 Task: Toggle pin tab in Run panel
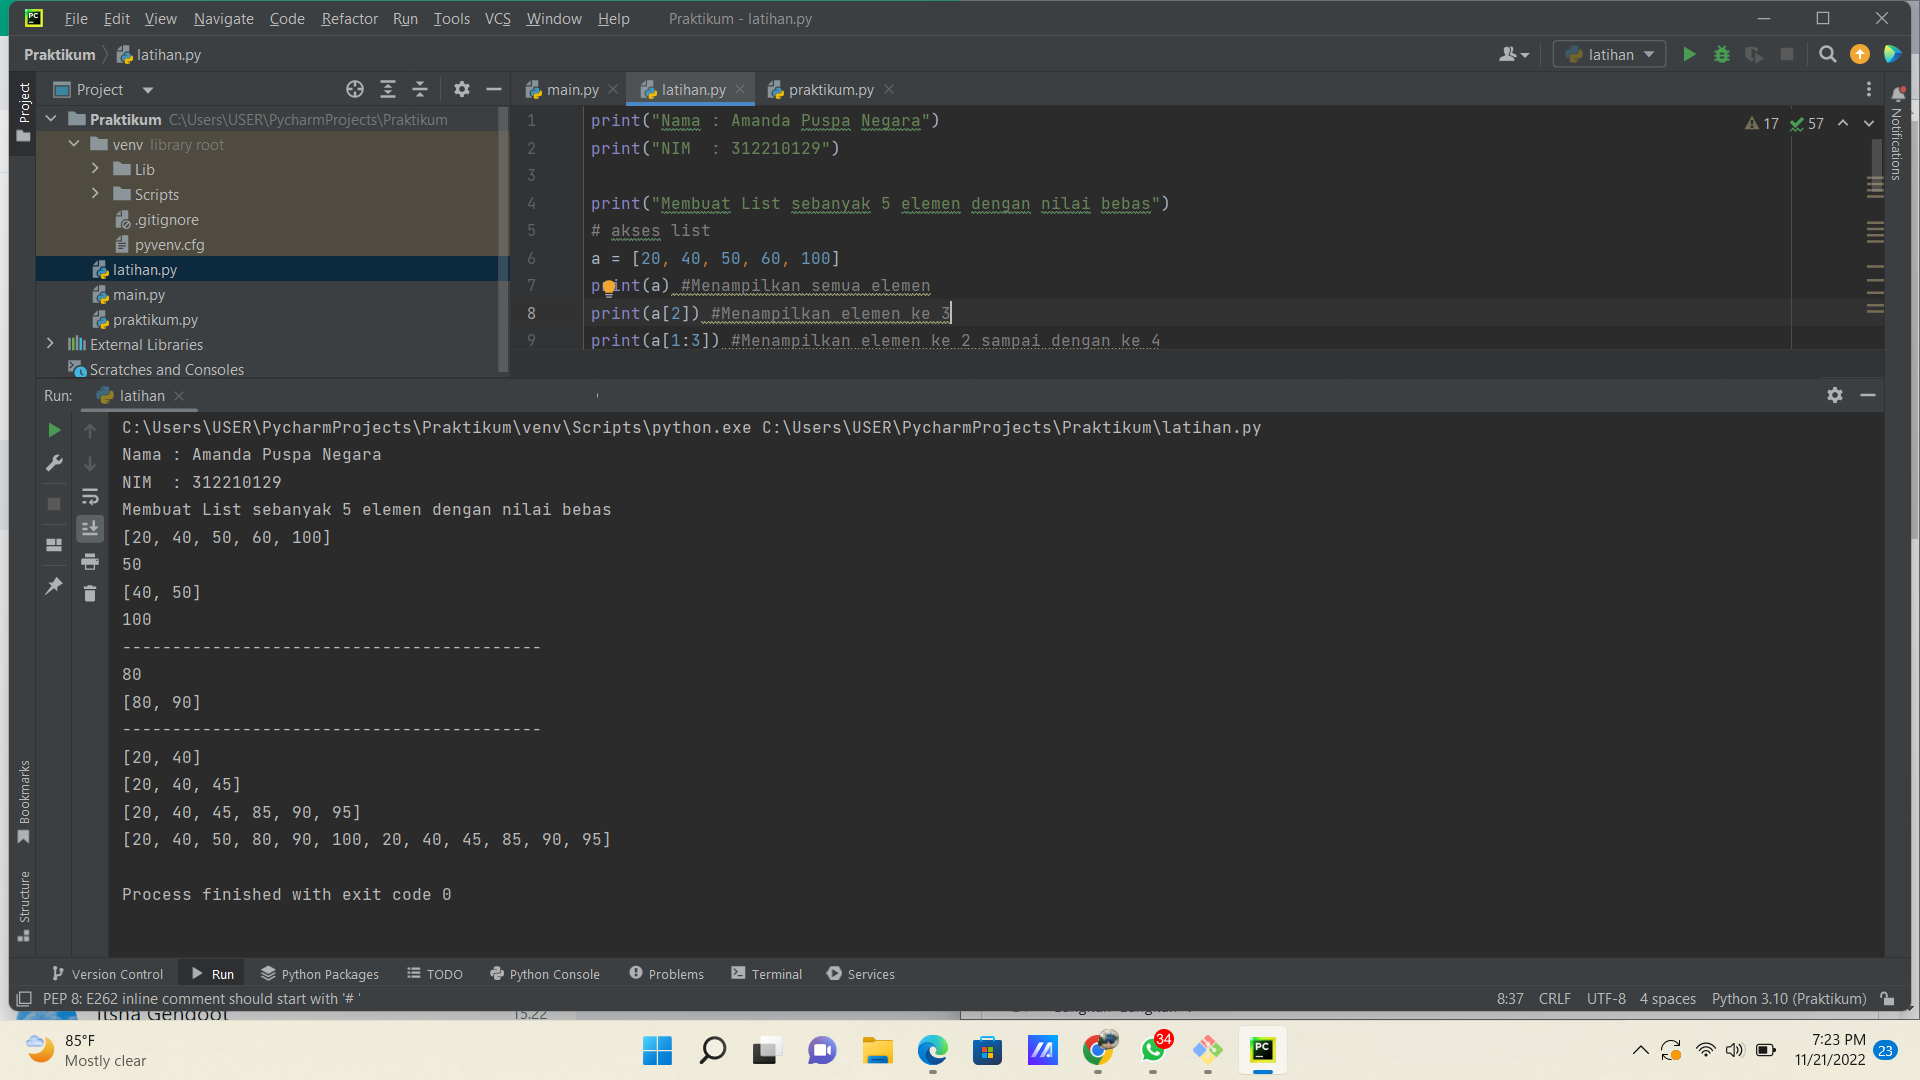point(54,586)
